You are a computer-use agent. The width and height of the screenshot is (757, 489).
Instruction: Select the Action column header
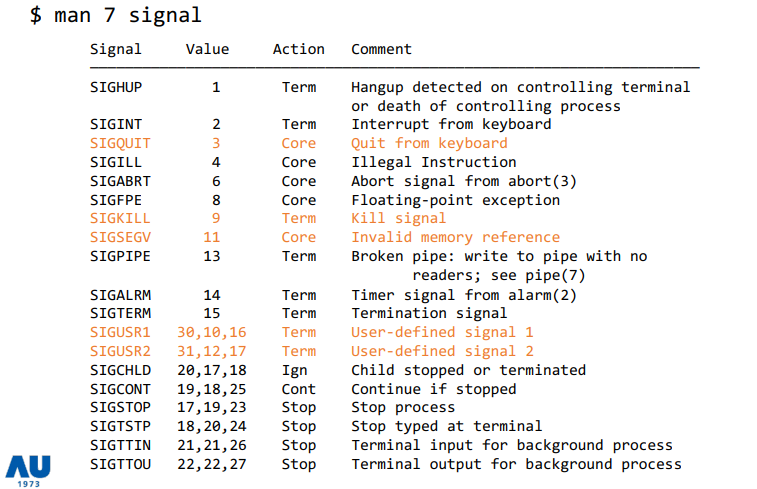click(x=298, y=49)
